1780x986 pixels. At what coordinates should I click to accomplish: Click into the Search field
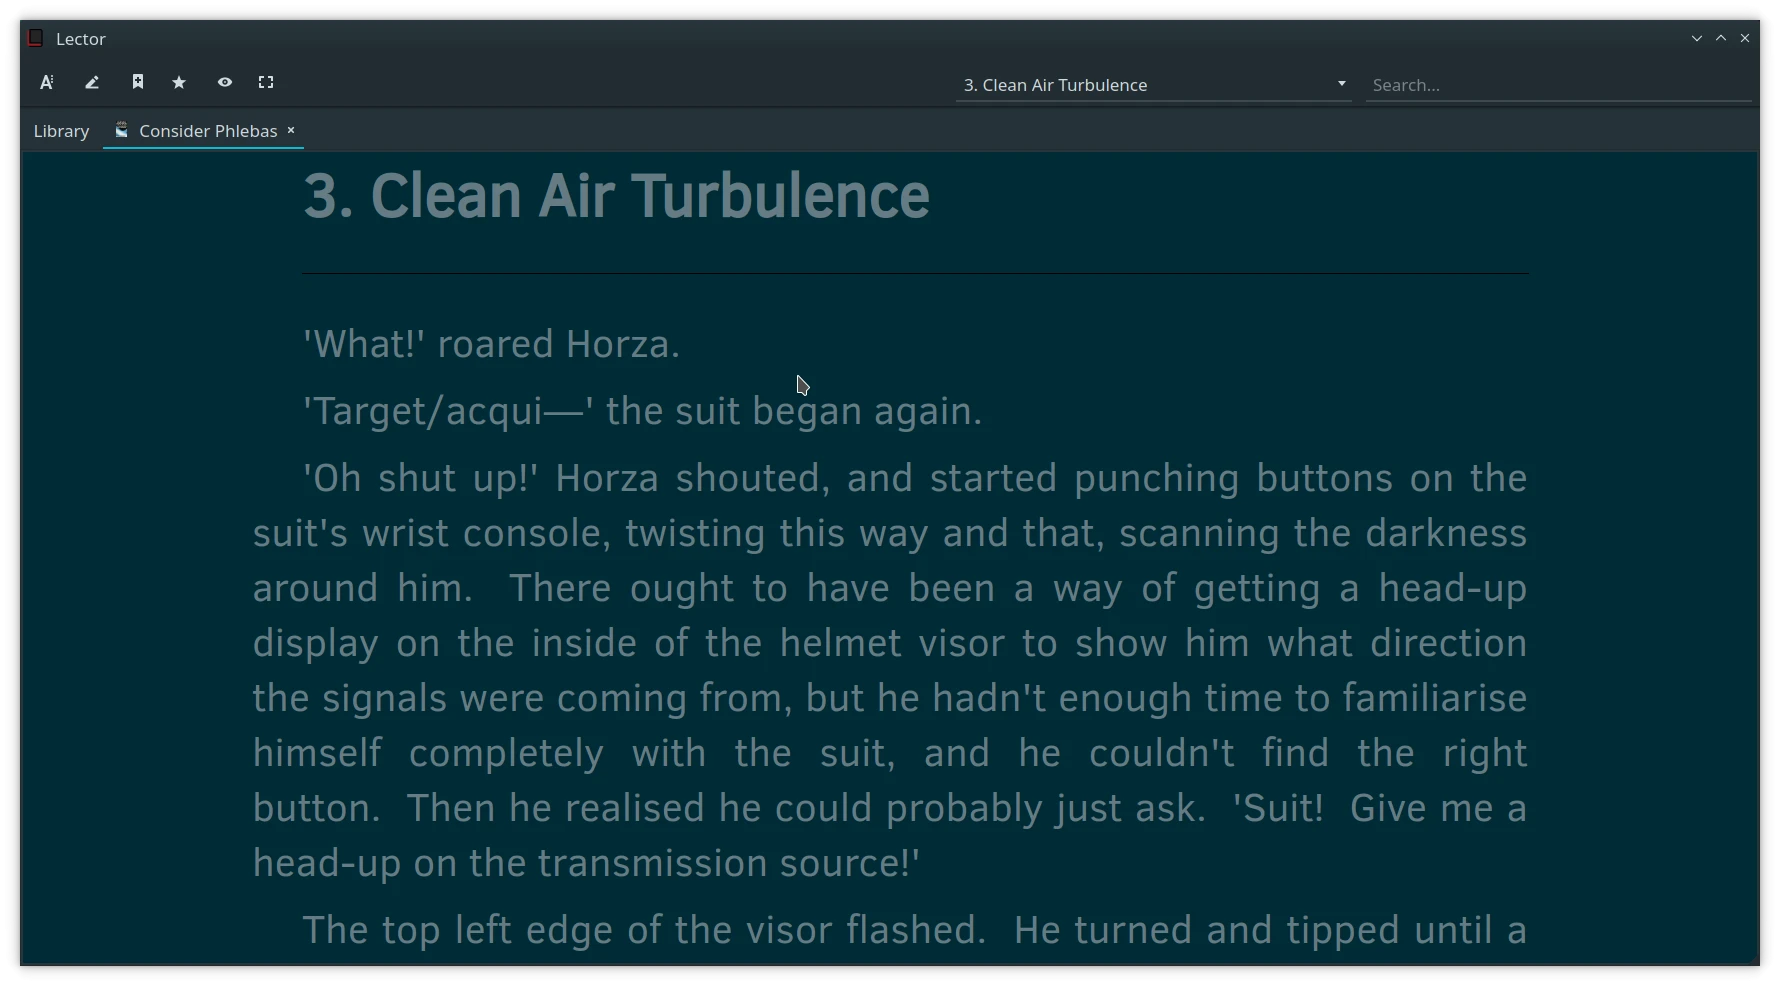point(1558,85)
